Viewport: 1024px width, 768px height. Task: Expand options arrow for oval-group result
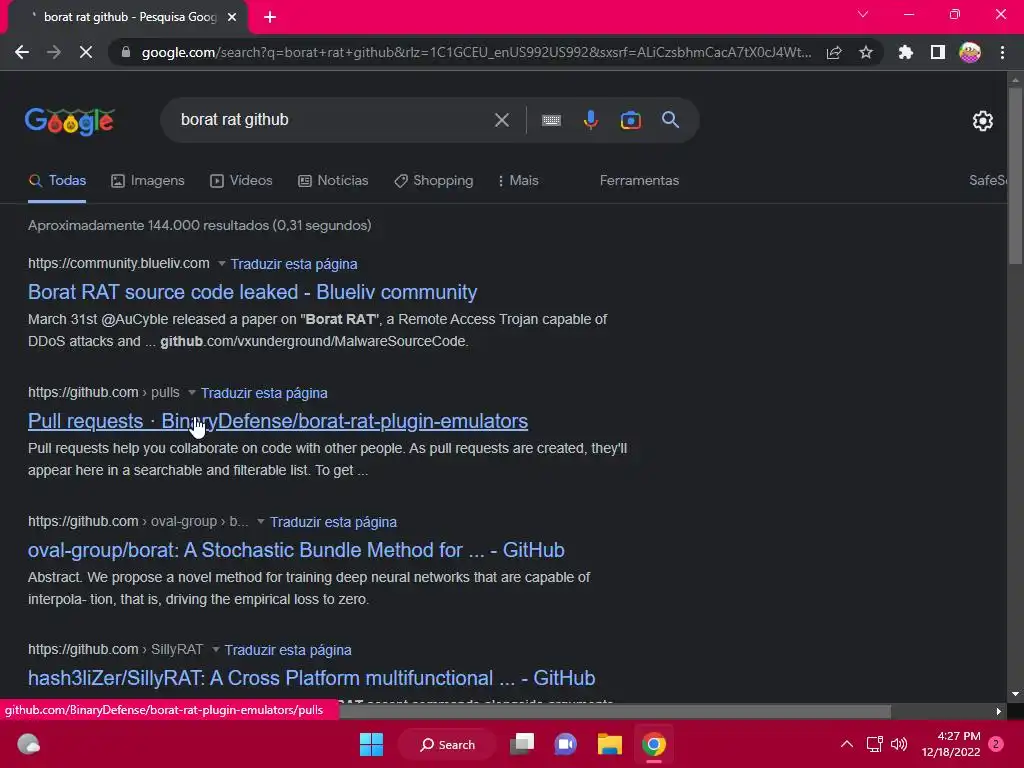pos(261,522)
